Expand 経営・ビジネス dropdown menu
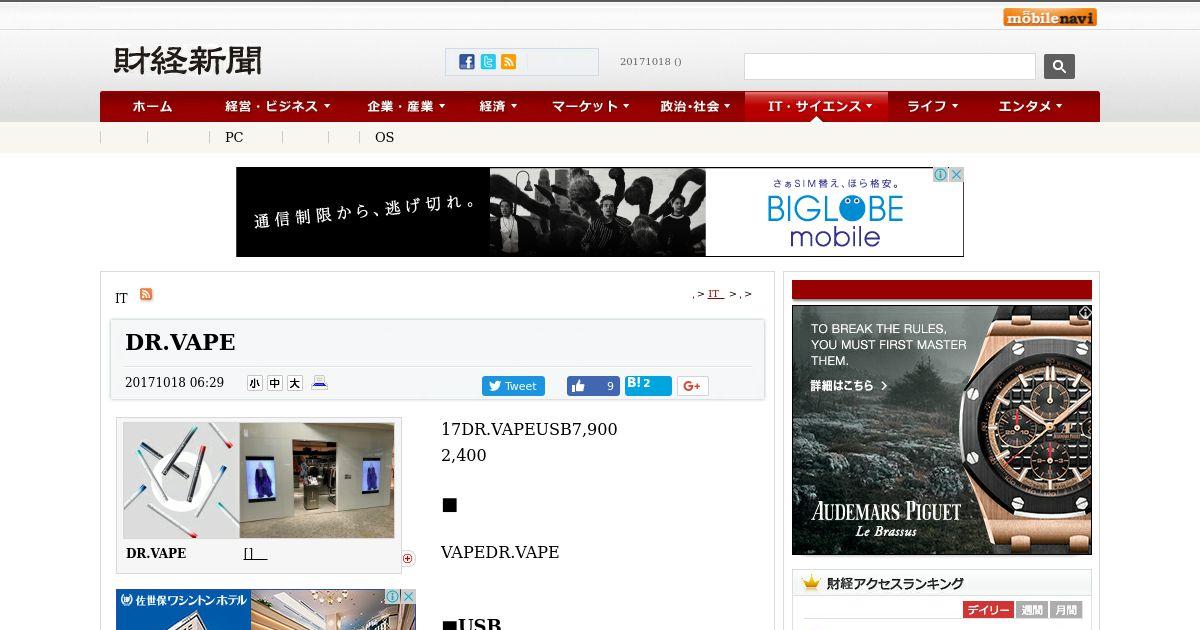1200x630 pixels. pos(278,106)
